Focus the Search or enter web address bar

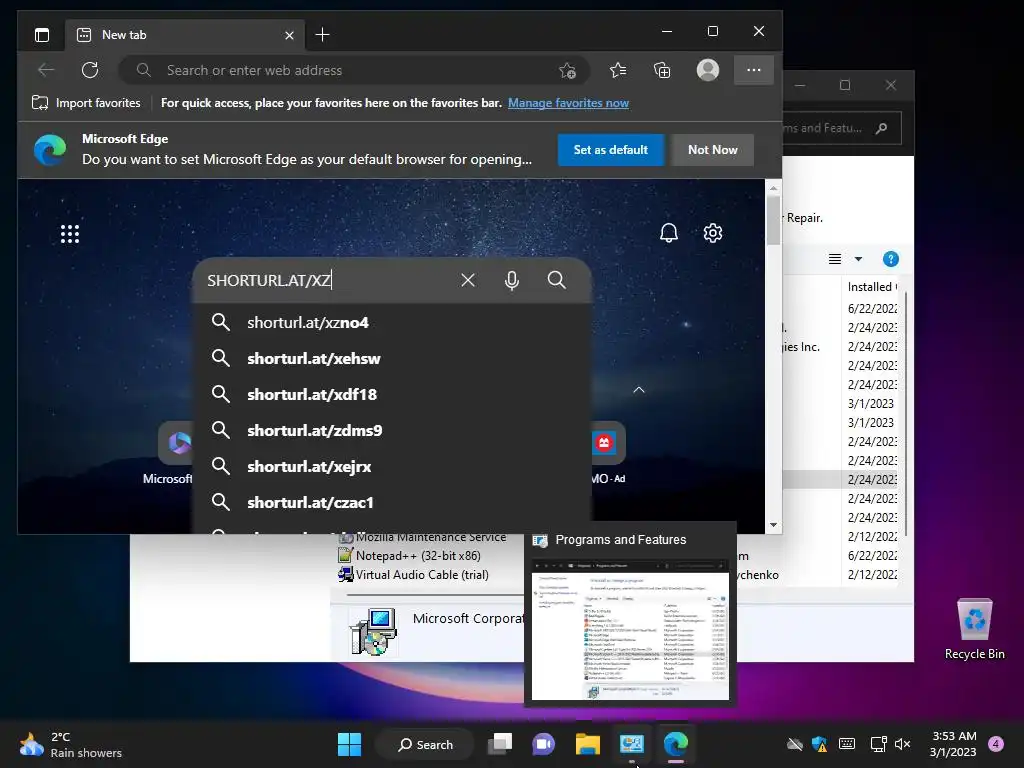click(x=353, y=70)
